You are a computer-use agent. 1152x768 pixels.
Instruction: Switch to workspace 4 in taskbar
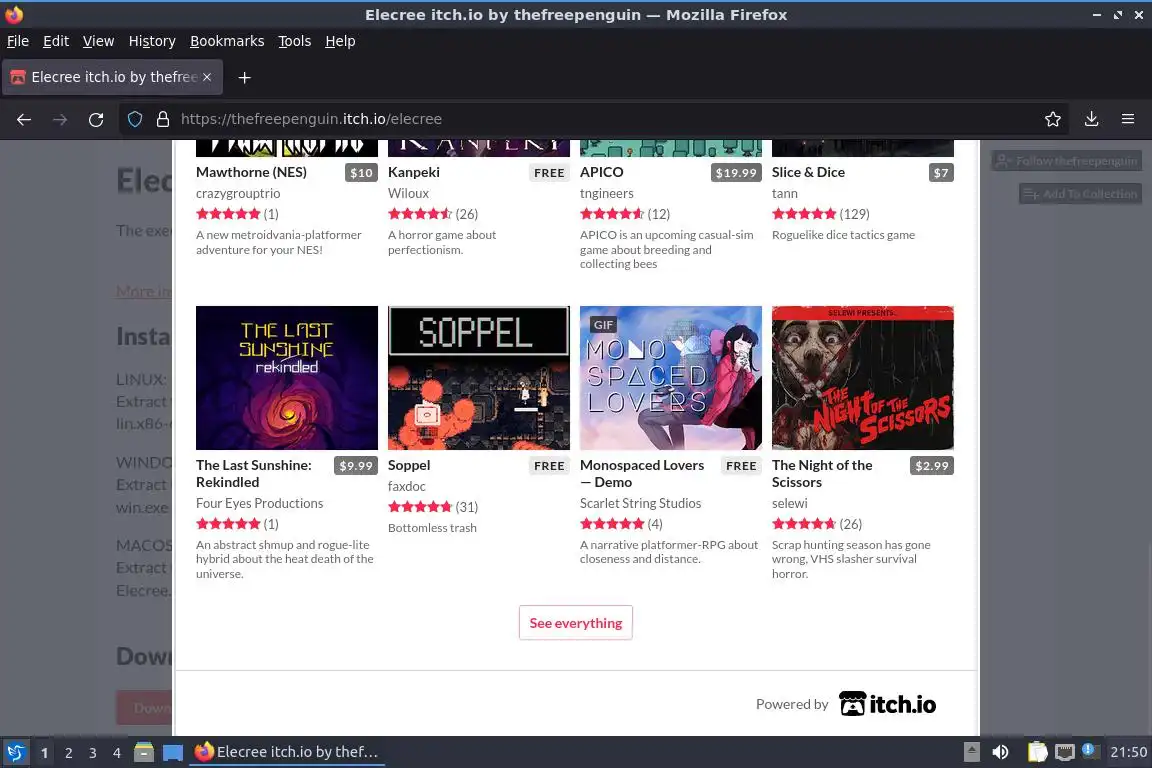(x=117, y=753)
